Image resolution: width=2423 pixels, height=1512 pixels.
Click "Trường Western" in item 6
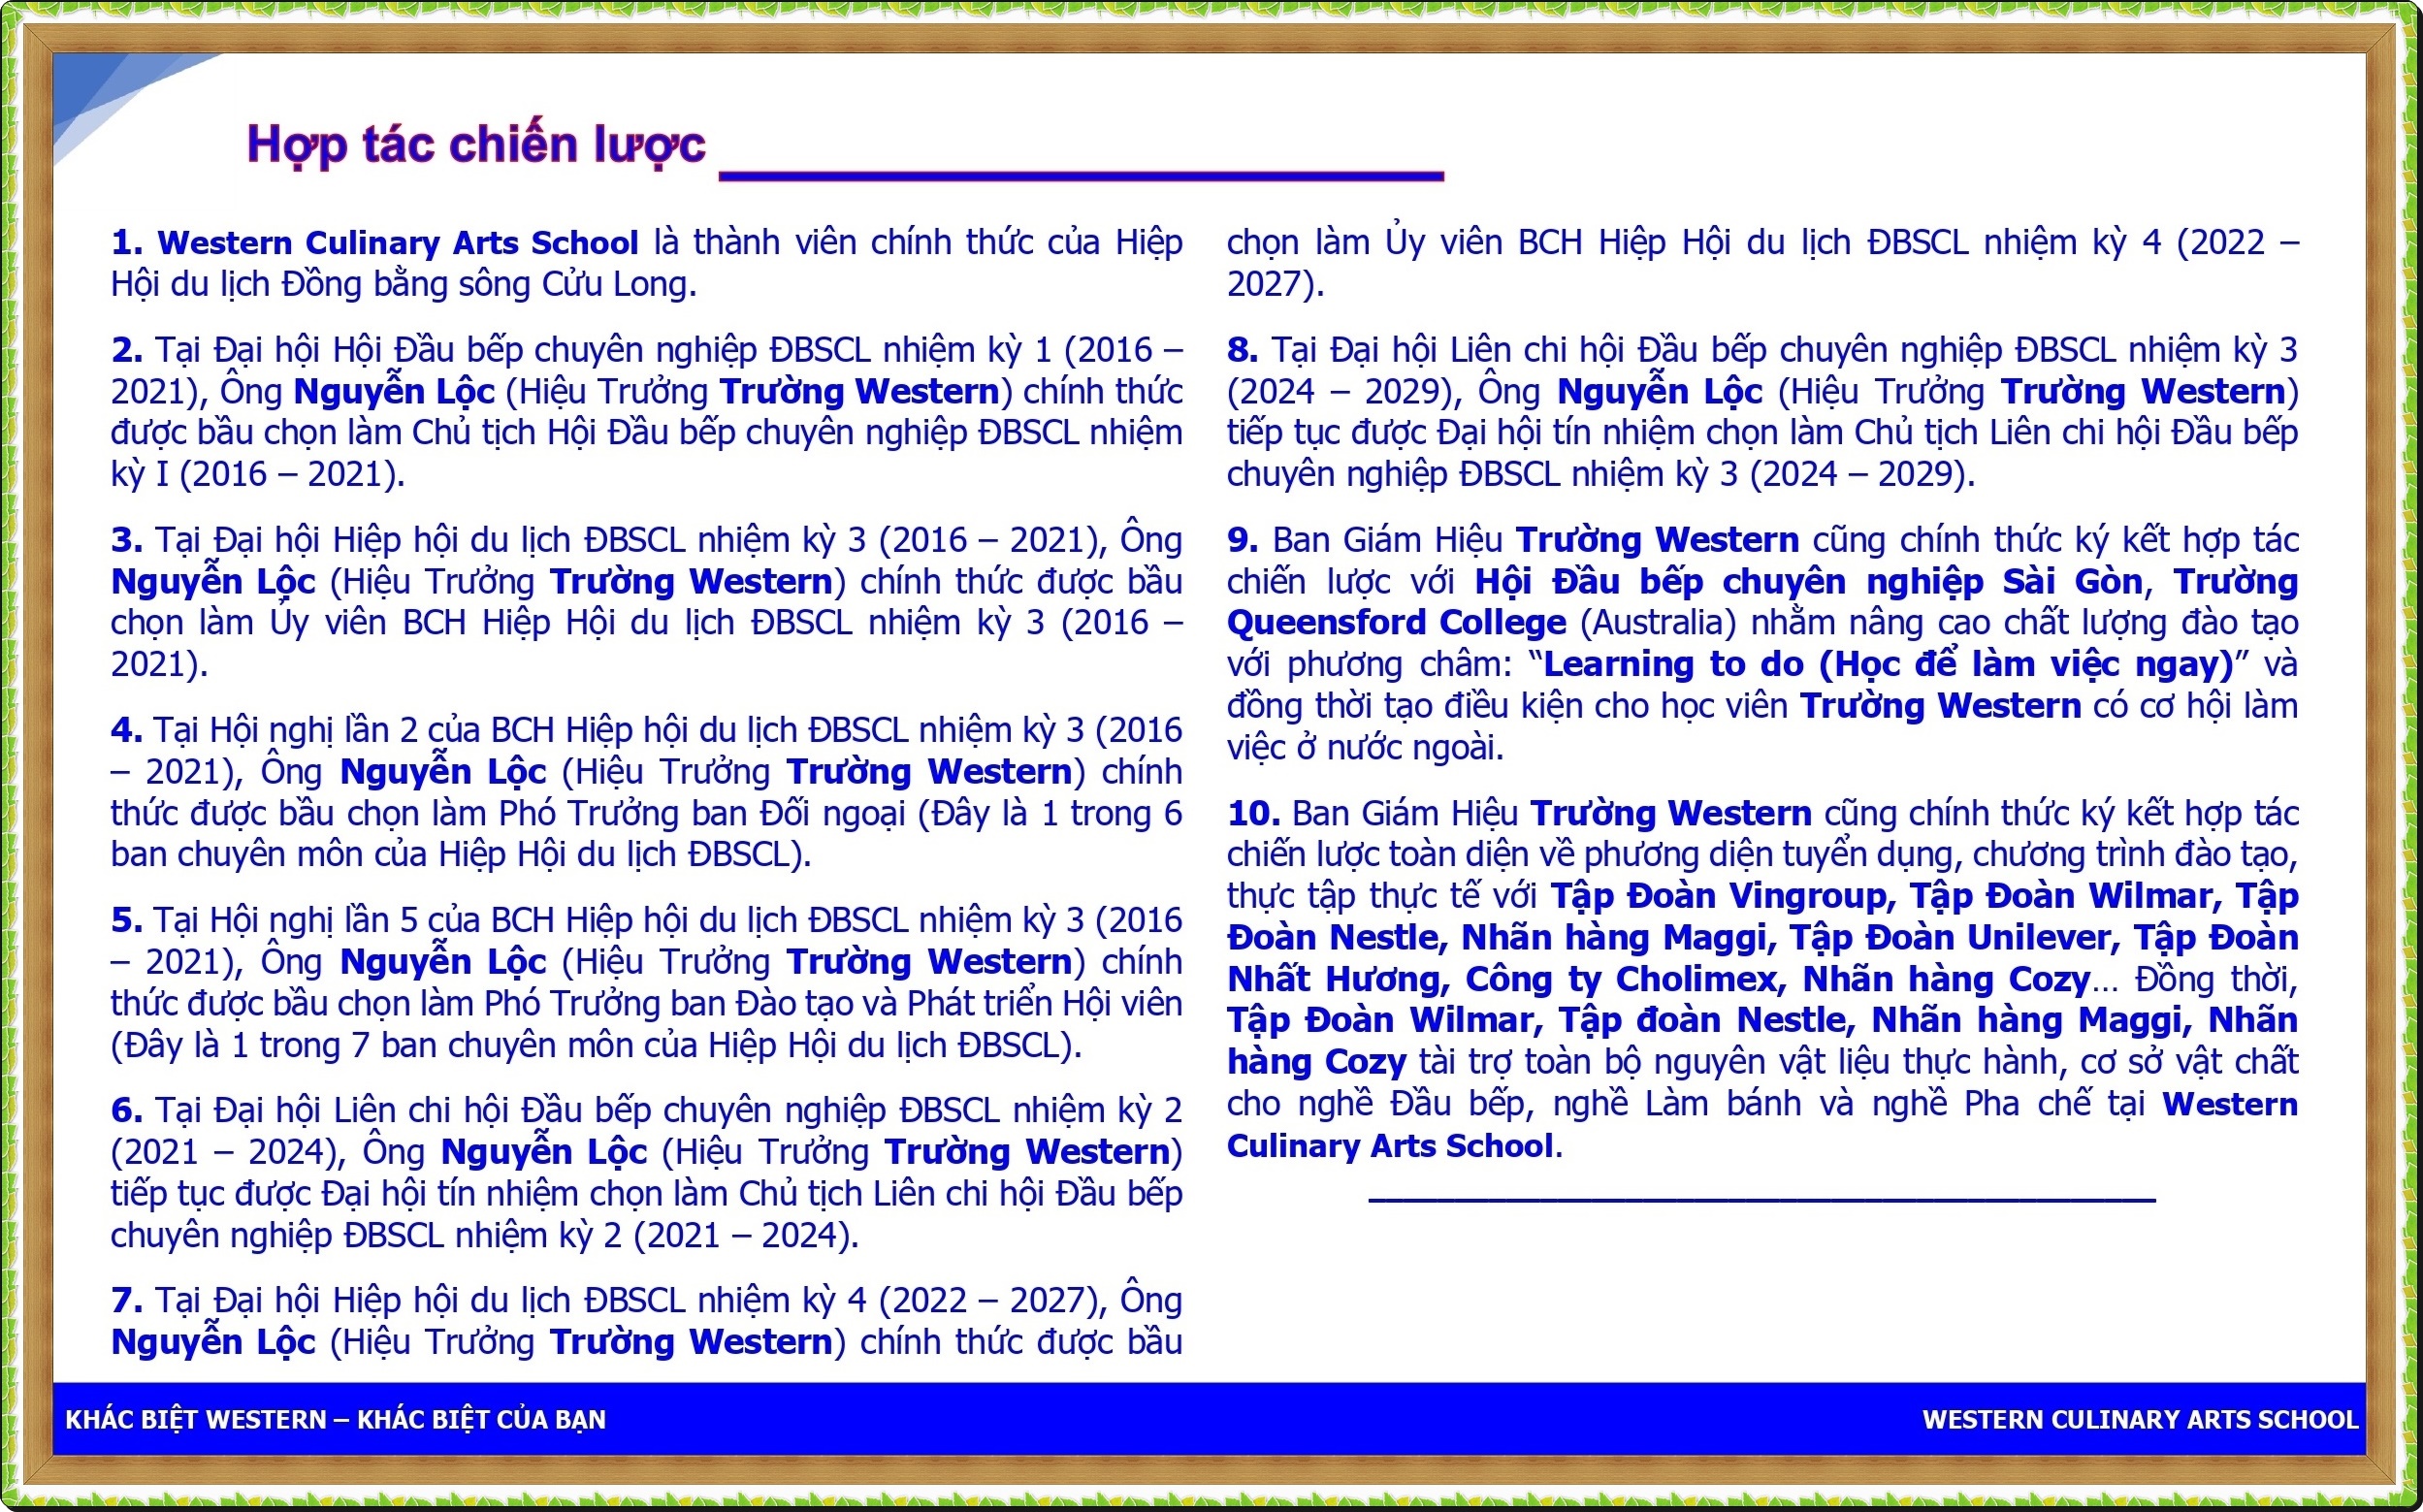[1027, 1152]
